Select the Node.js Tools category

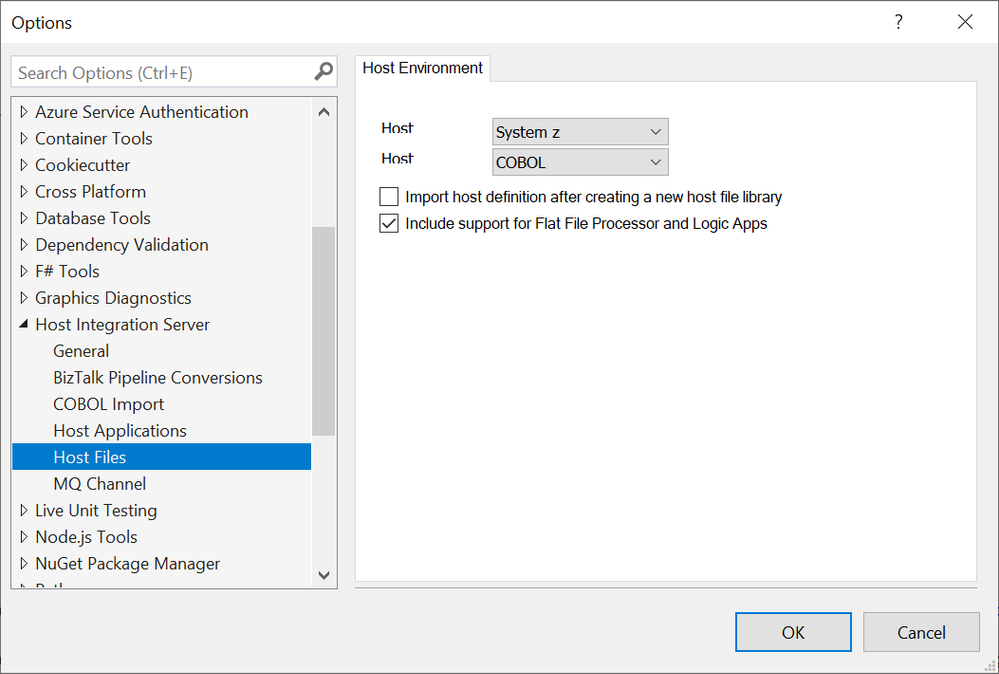pos(86,537)
